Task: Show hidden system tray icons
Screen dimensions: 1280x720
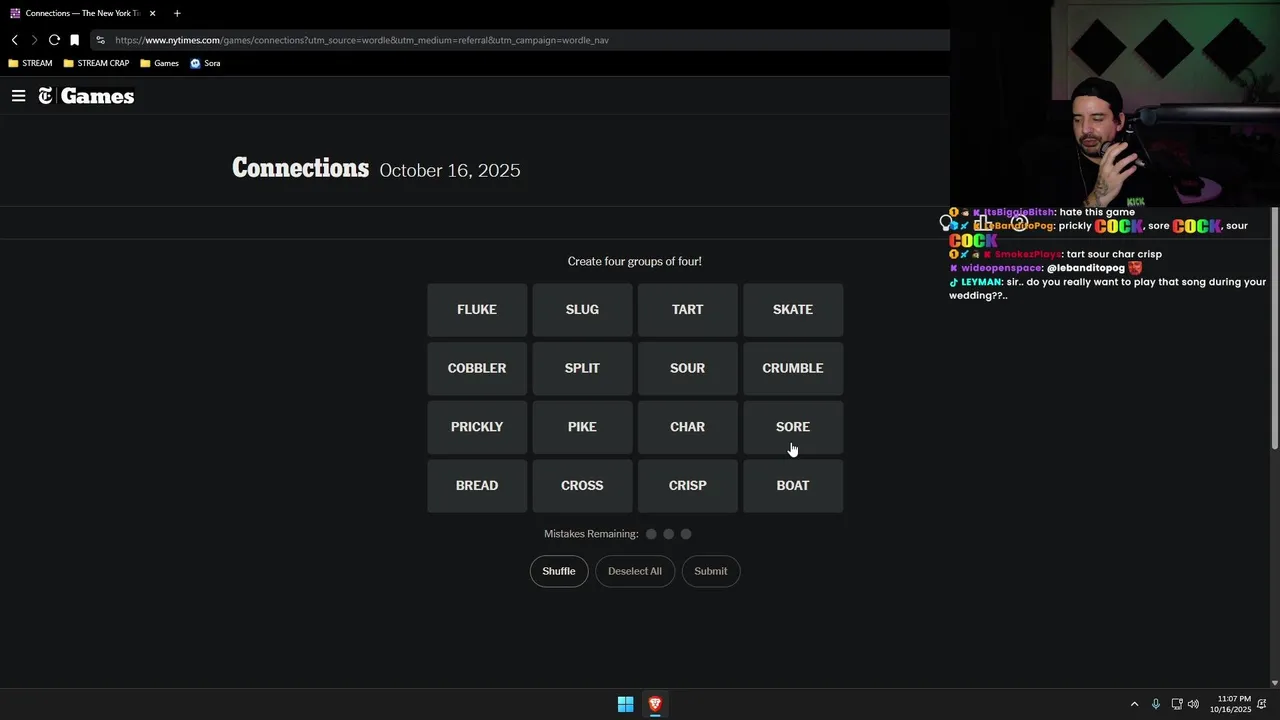Action: pos(1134,704)
